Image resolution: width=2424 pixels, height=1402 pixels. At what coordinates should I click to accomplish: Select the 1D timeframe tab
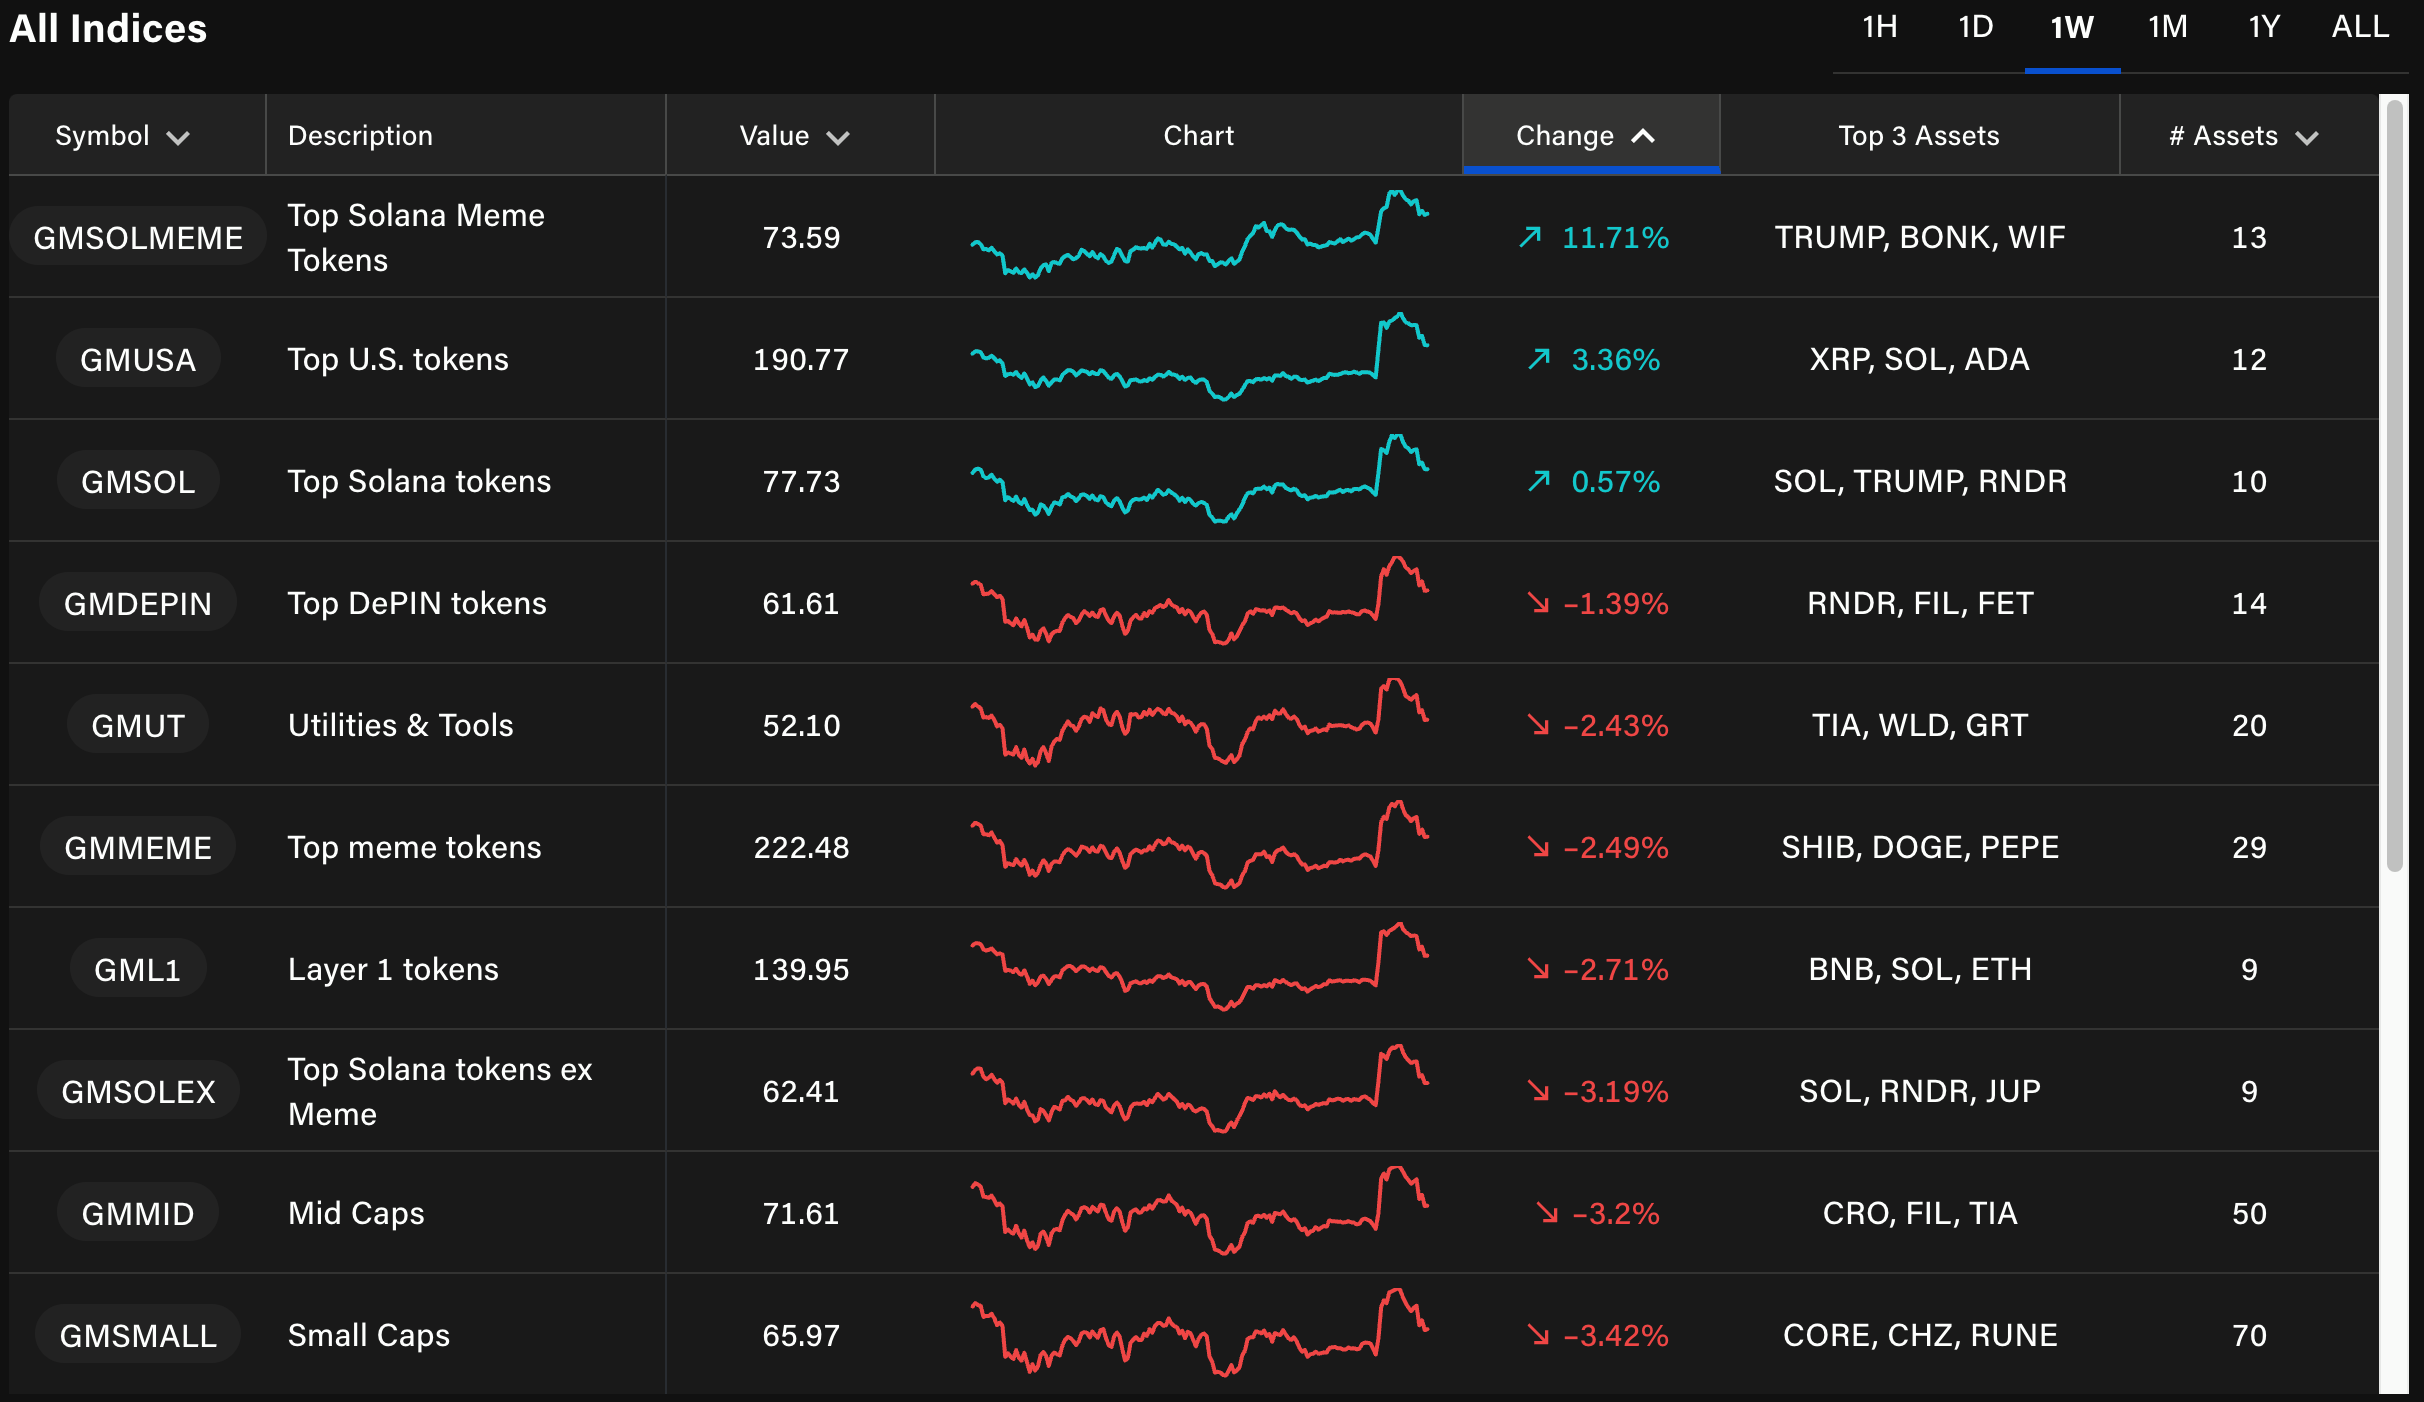[1975, 27]
